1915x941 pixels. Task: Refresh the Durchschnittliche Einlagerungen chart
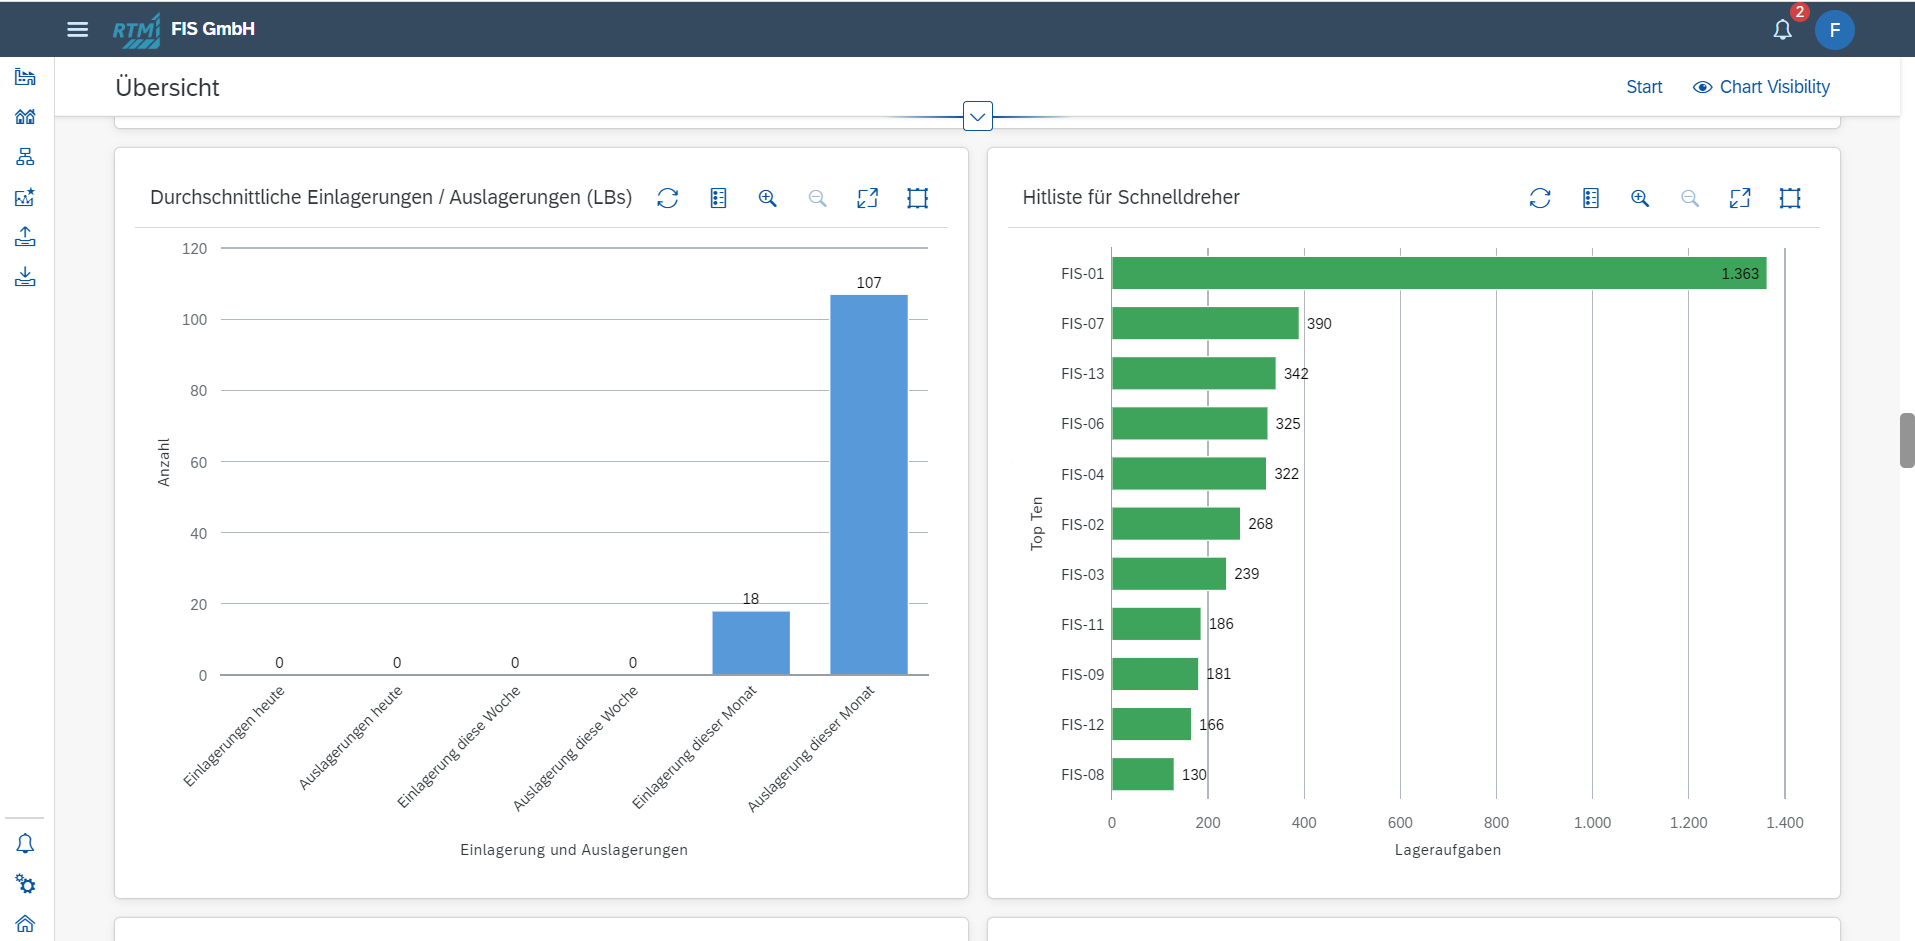pyautogui.click(x=668, y=198)
